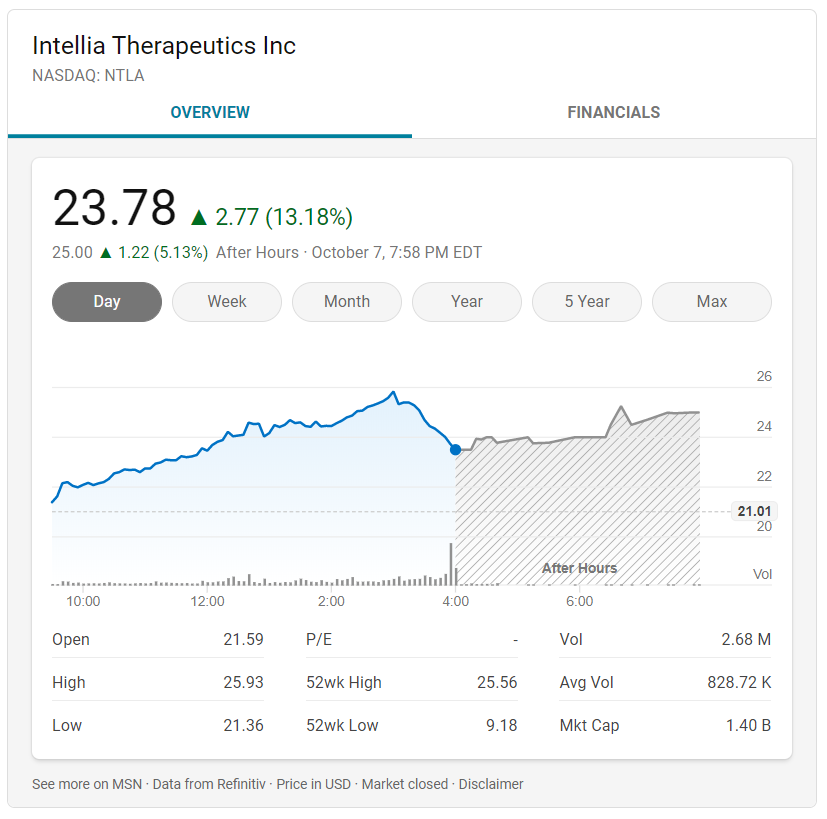Show the Year price chart
This screenshot has width=827, height=819.
(467, 302)
